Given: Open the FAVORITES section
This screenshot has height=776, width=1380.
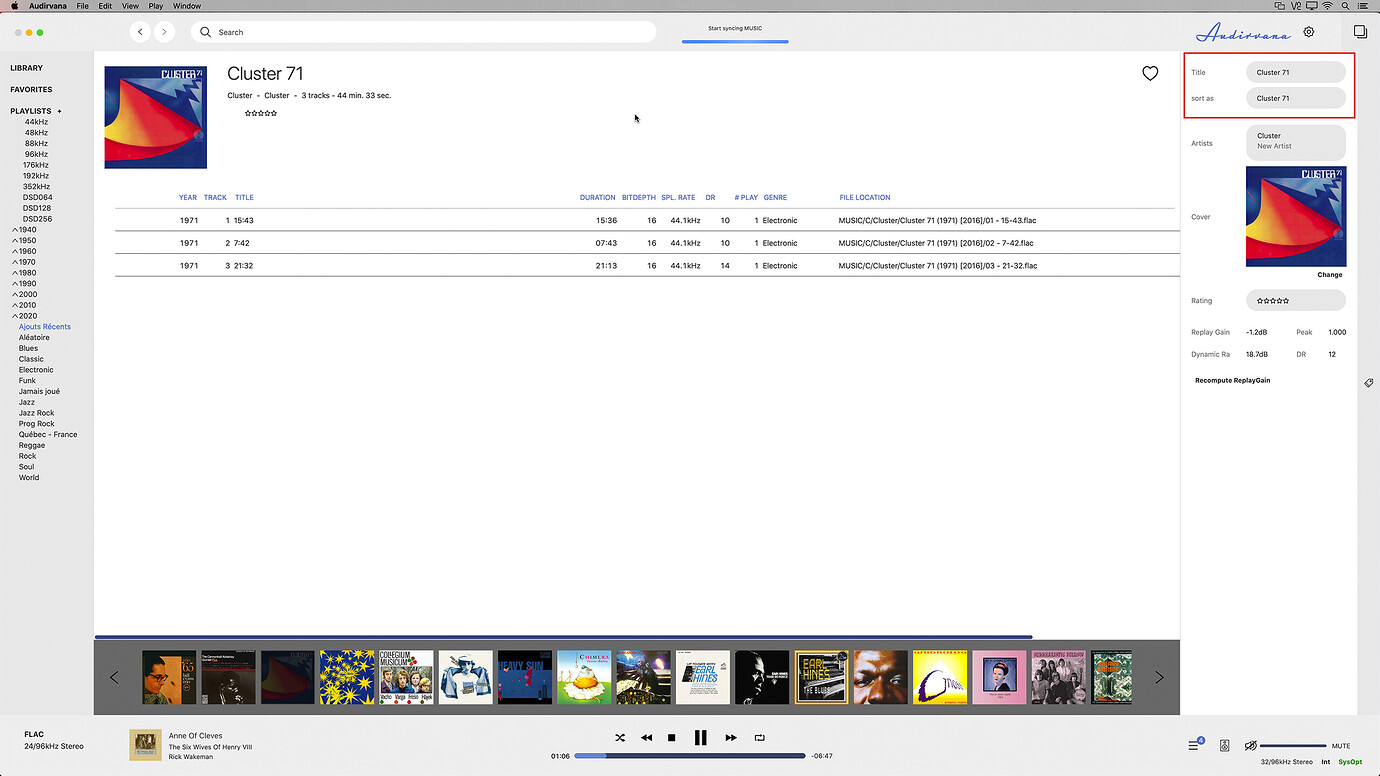Looking at the screenshot, I should 31,90.
